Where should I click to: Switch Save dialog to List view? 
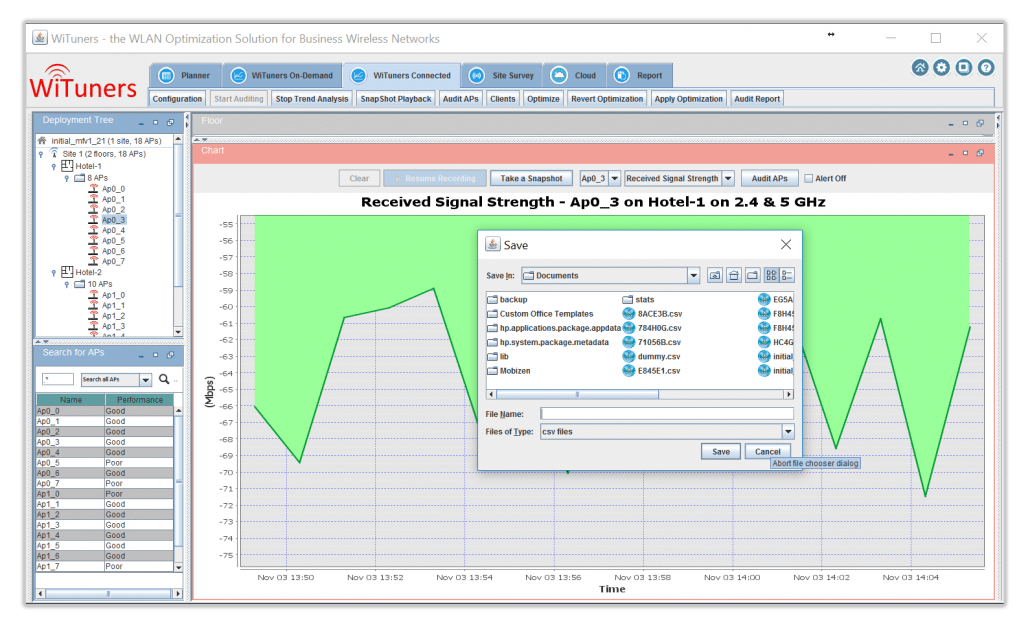click(771, 276)
